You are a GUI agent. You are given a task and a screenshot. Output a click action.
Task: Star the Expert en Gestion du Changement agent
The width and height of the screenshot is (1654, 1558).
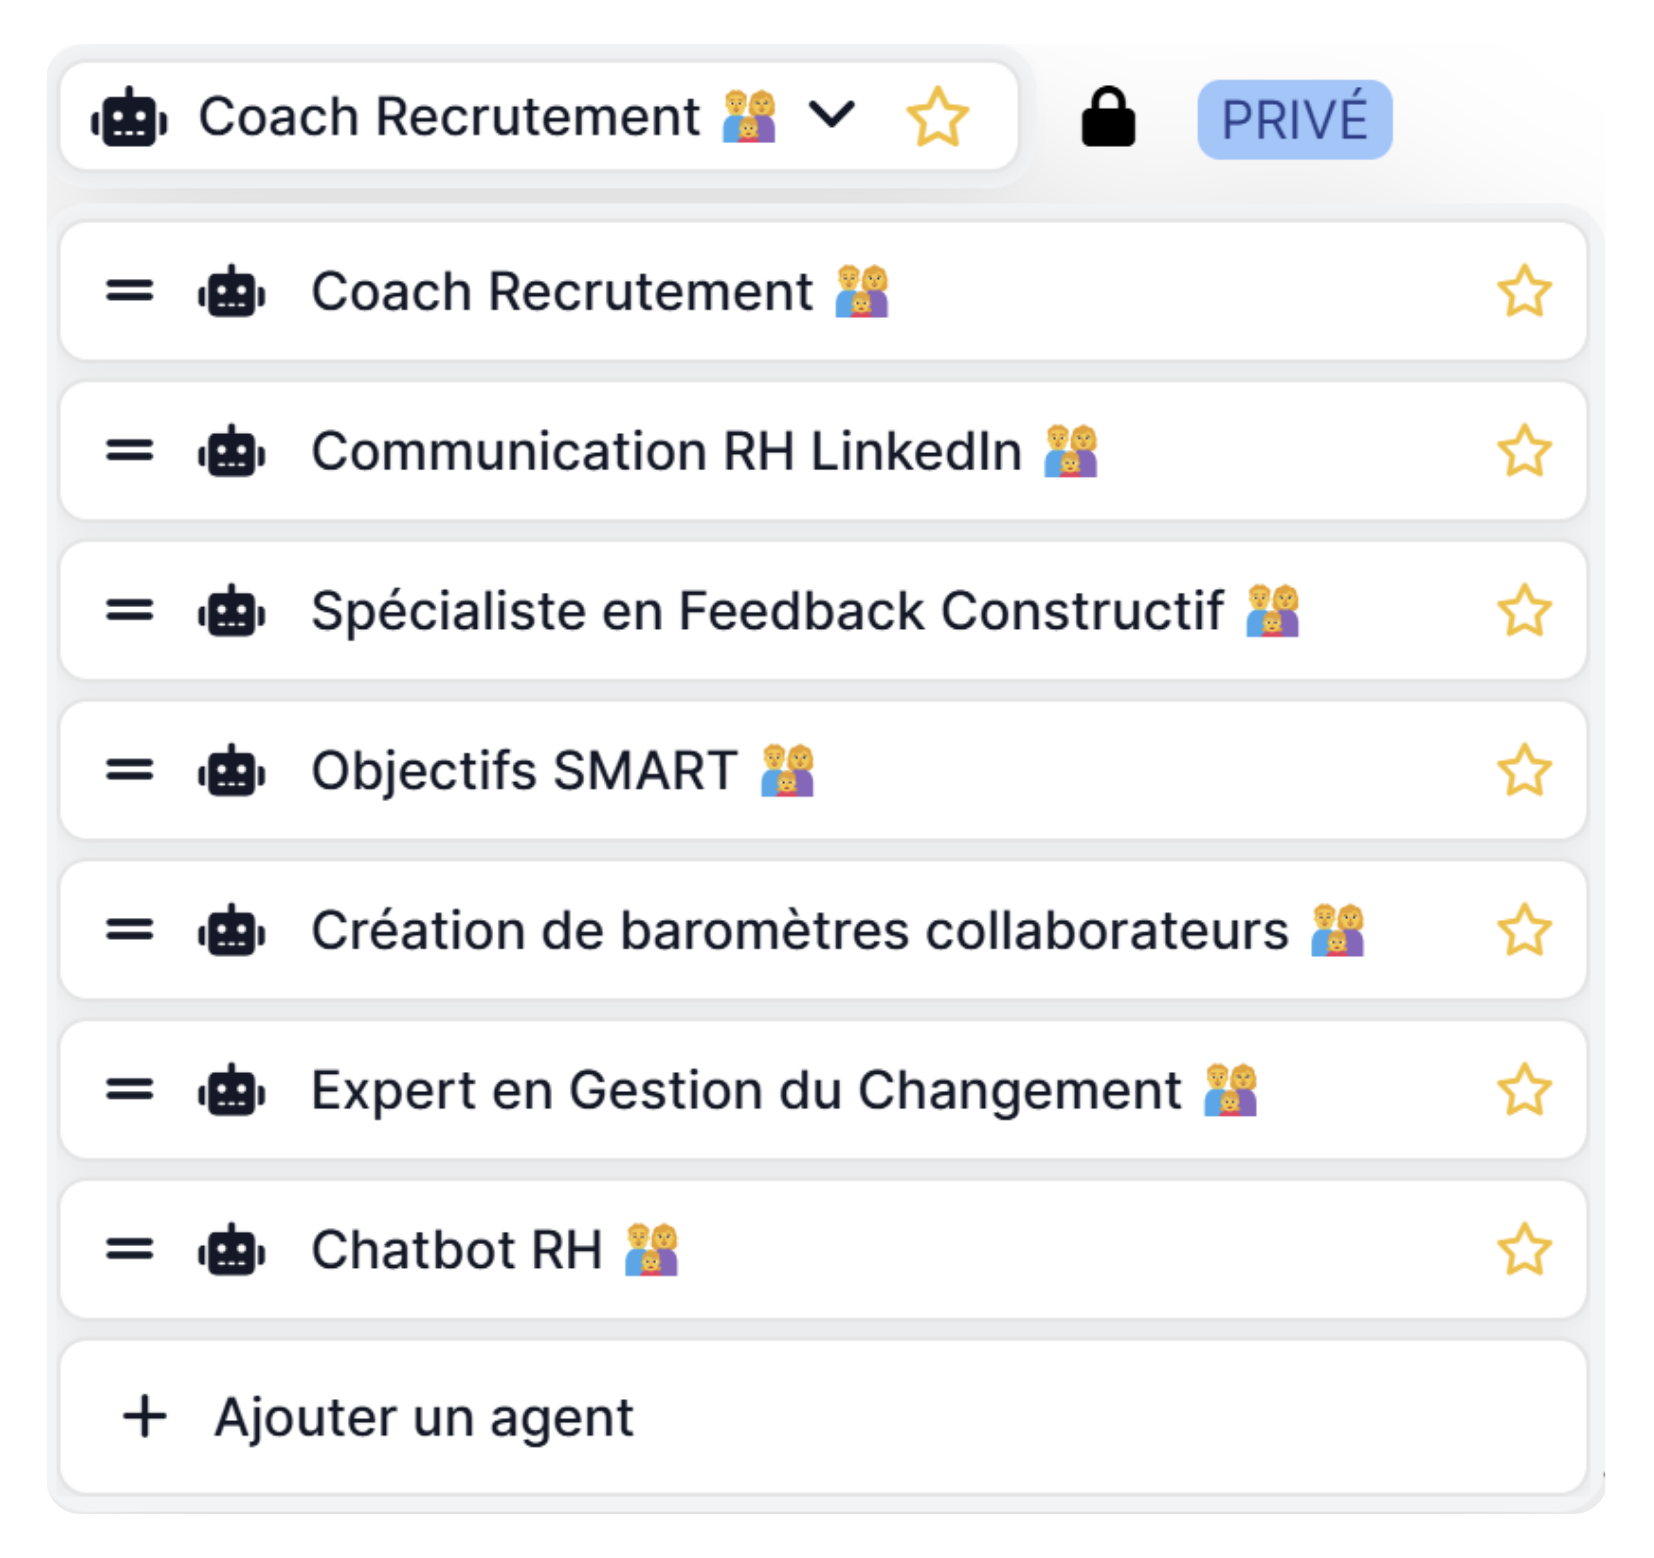1523,1089
